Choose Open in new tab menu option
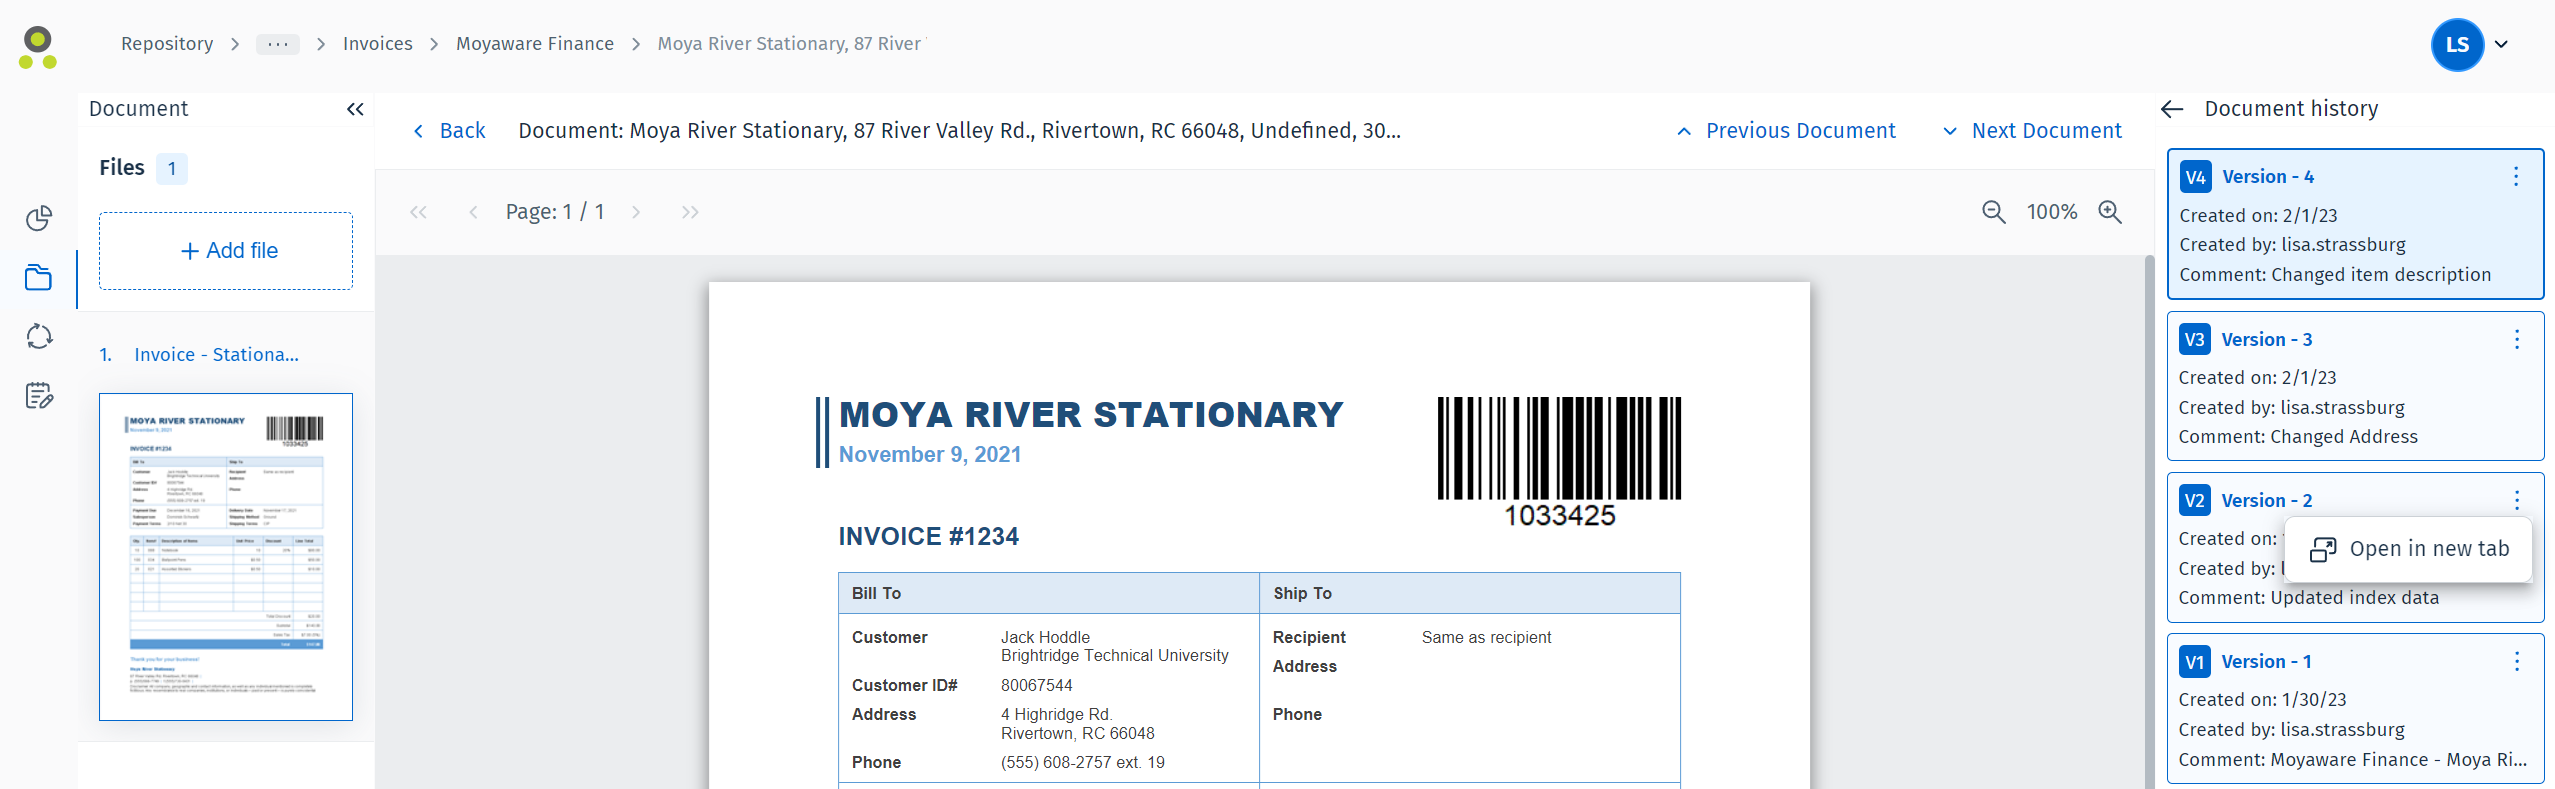This screenshot has width=2555, height=789. tap(2410, 549)
